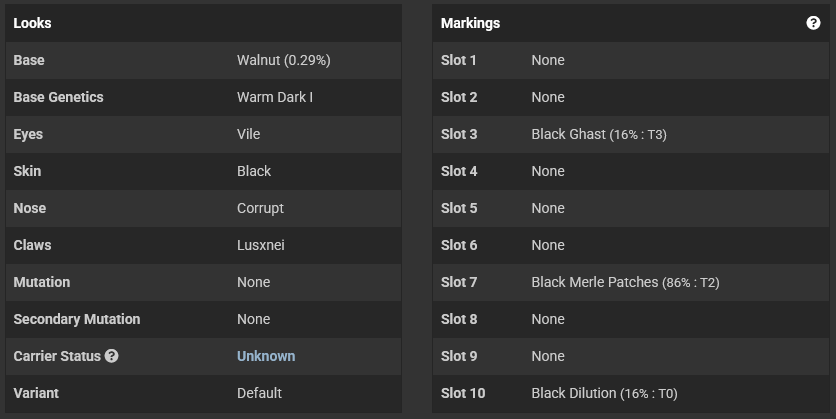The width and height of the screenshot is (836, 419).
Task: Click the Skin Black value
Action: (254, 171)
